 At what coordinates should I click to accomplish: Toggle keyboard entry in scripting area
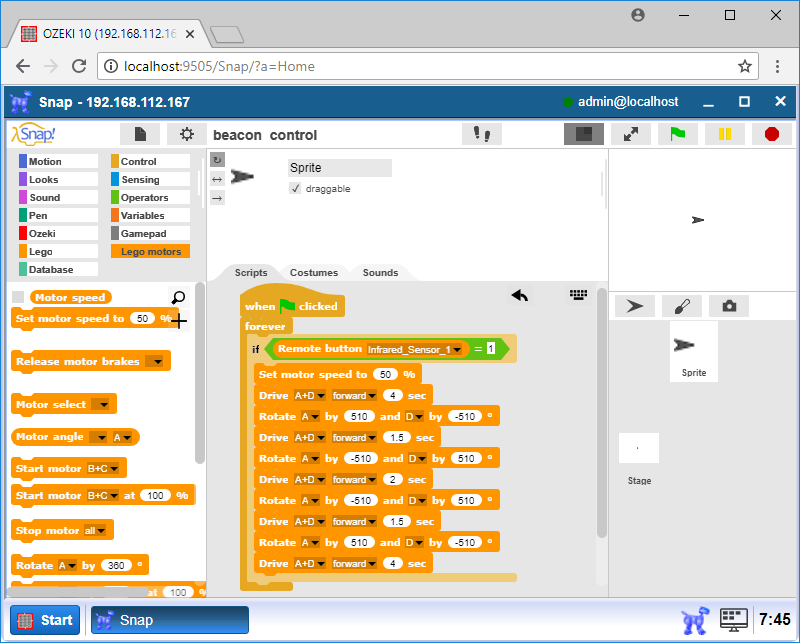[578, 294]
